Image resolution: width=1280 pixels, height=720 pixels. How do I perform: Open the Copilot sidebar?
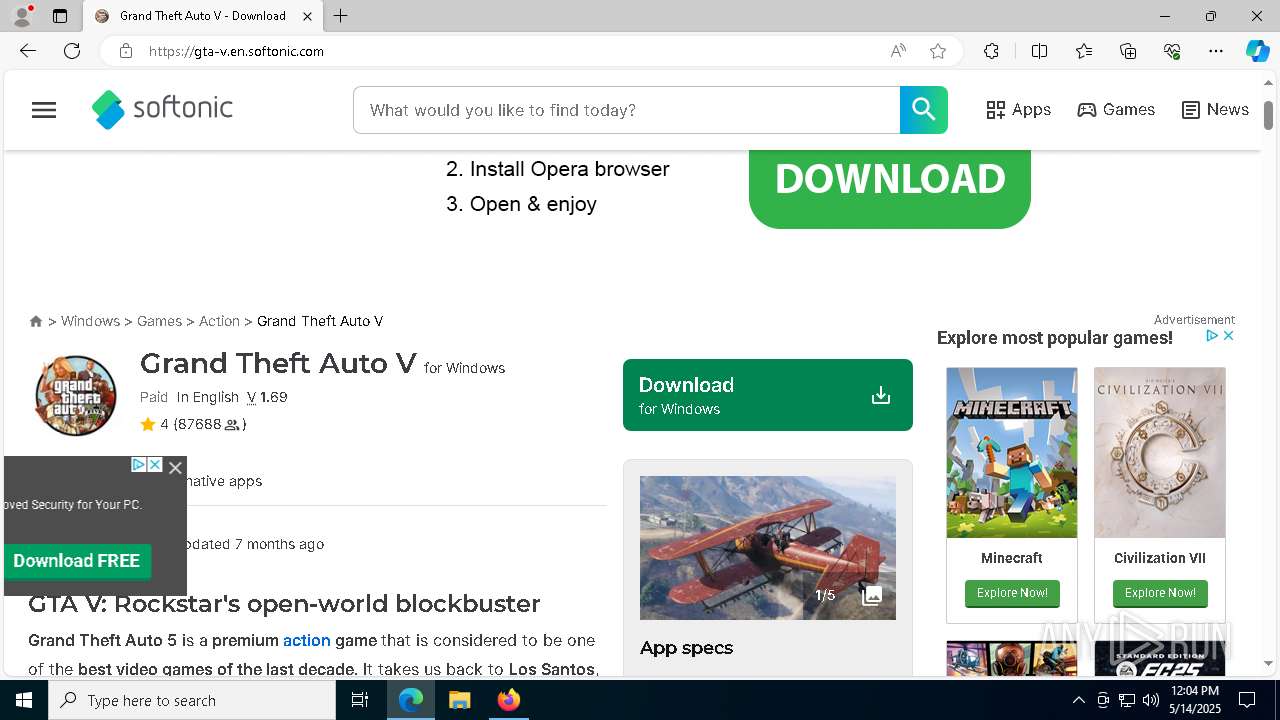[x=1258, y=51]
